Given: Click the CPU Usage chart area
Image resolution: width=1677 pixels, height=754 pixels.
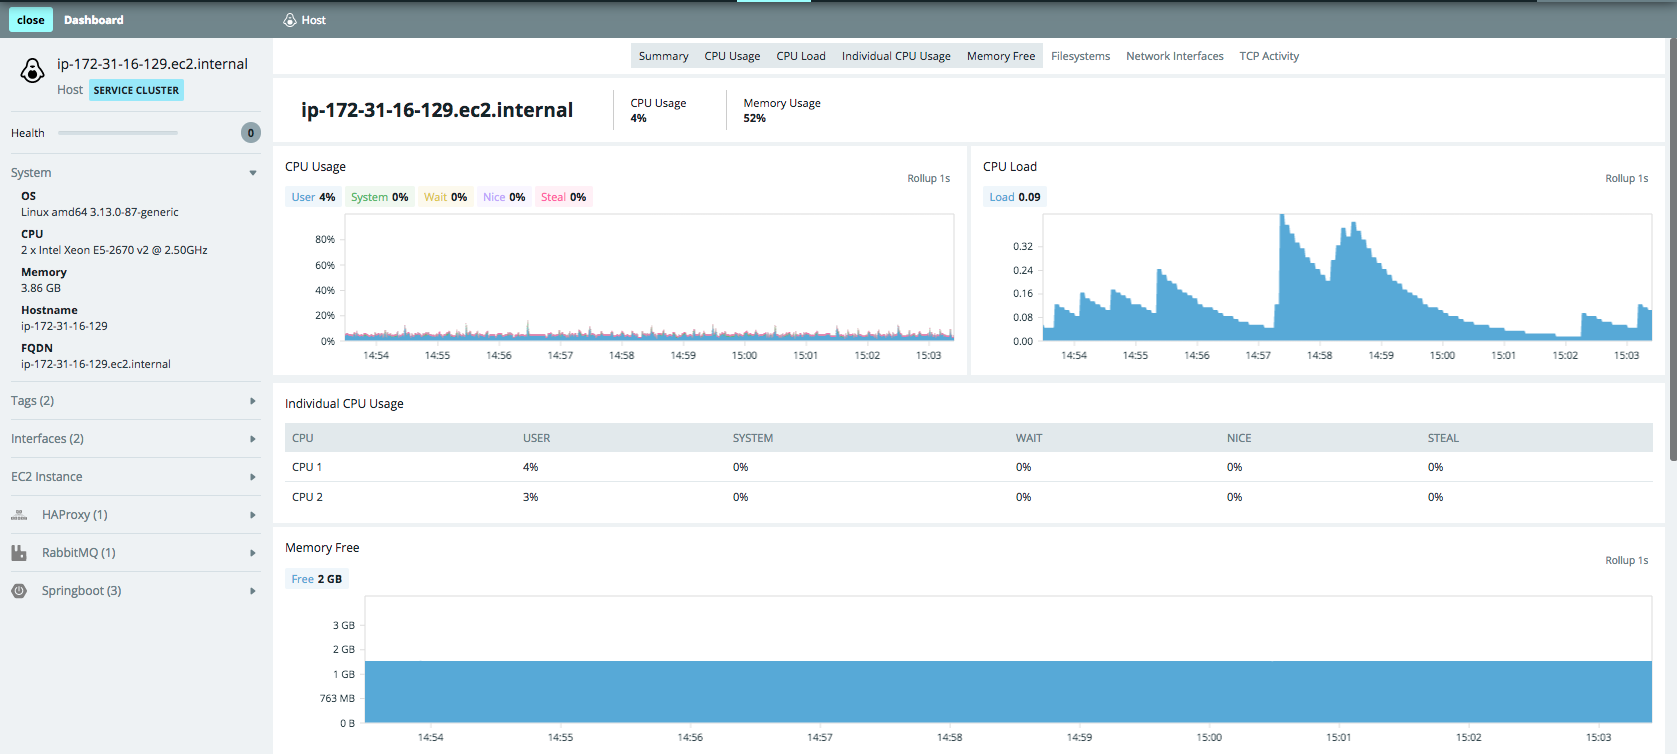Looking at the screenshot, I should [649, 278].
